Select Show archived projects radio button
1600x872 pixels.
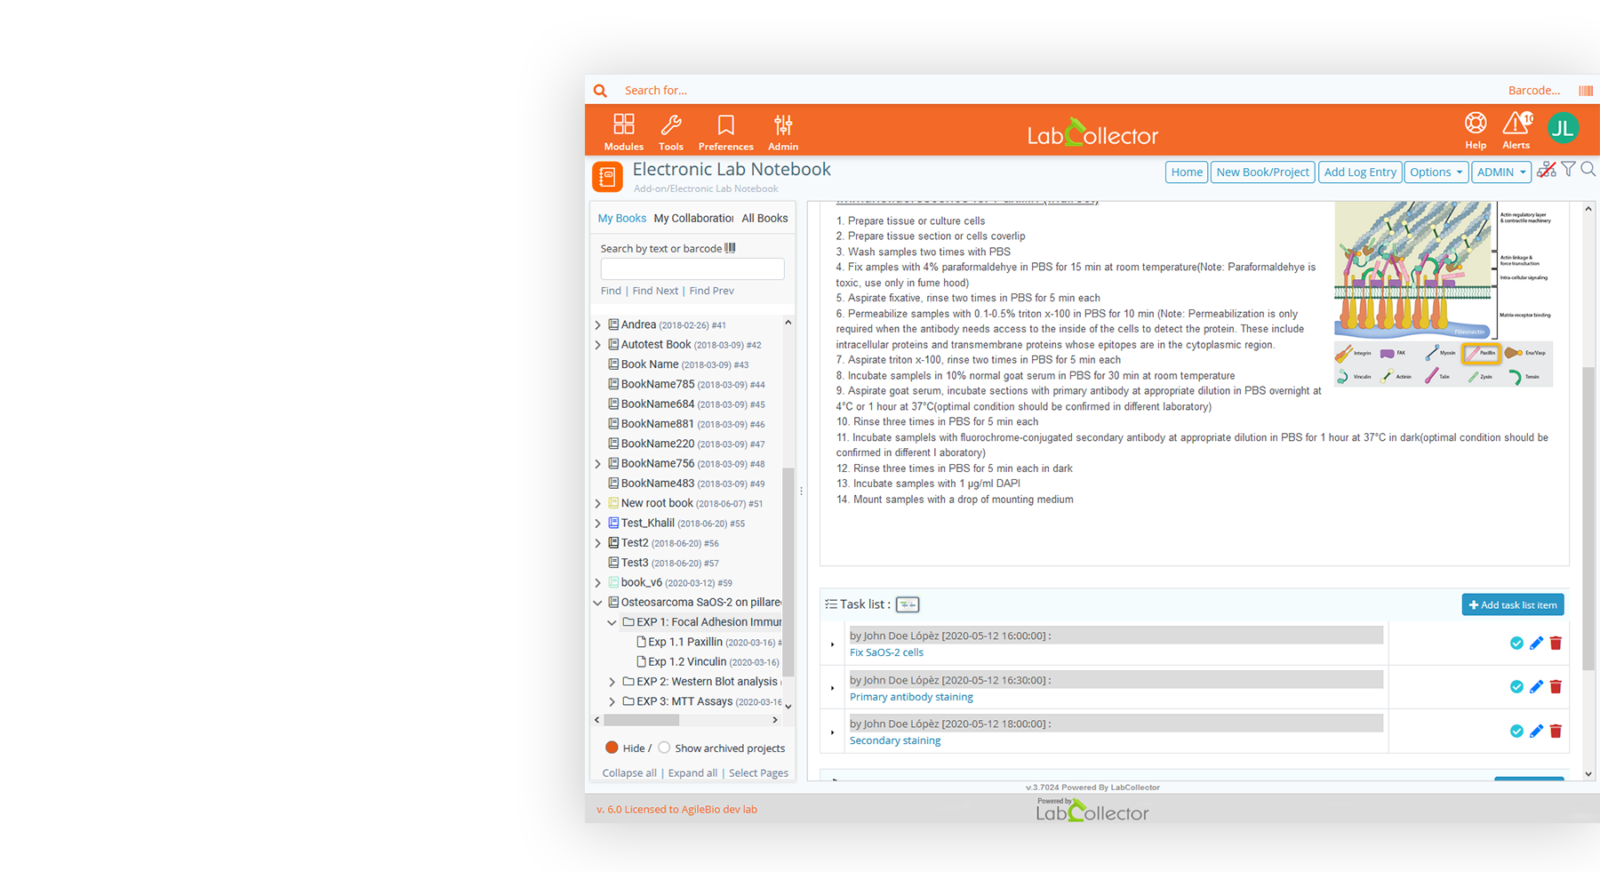point(664,747)
